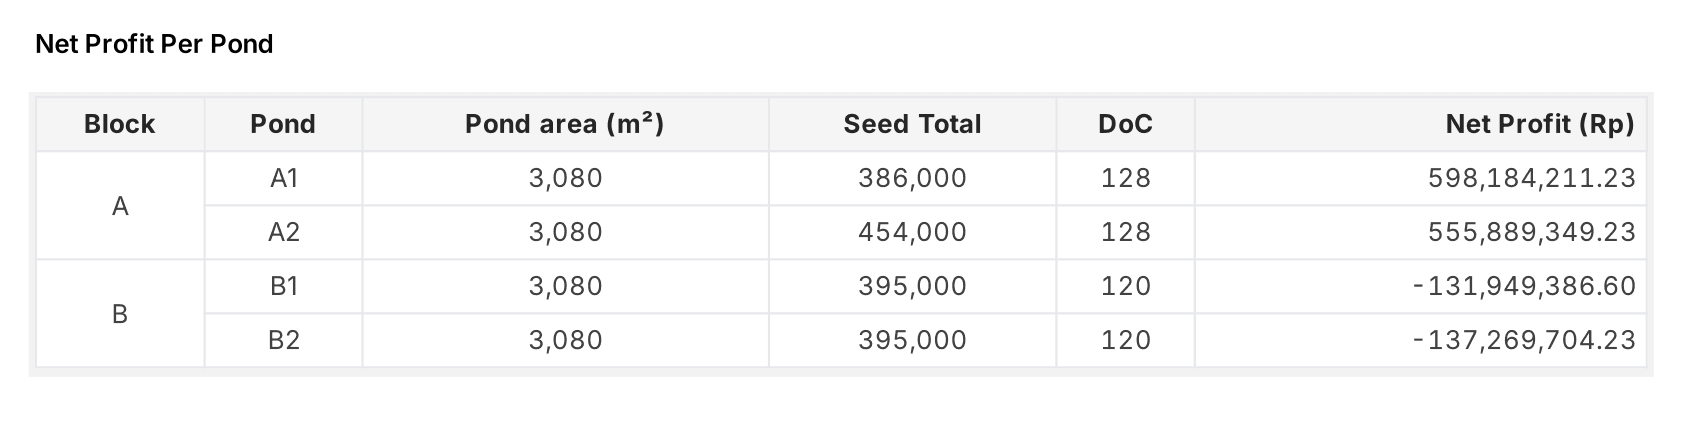The width and height of the screenshot is (1686, 422).
Task: Click DoC value 128 for pond A1
Action: (1126, 179)
